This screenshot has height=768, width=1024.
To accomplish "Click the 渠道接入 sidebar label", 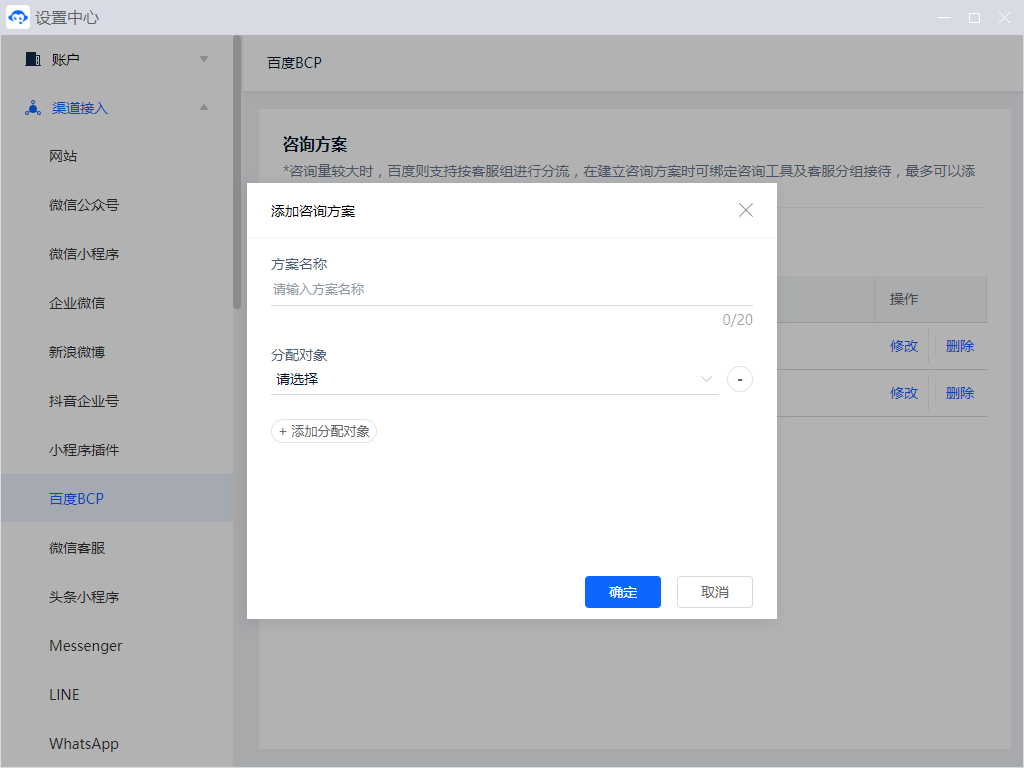I will click(80, 108).
